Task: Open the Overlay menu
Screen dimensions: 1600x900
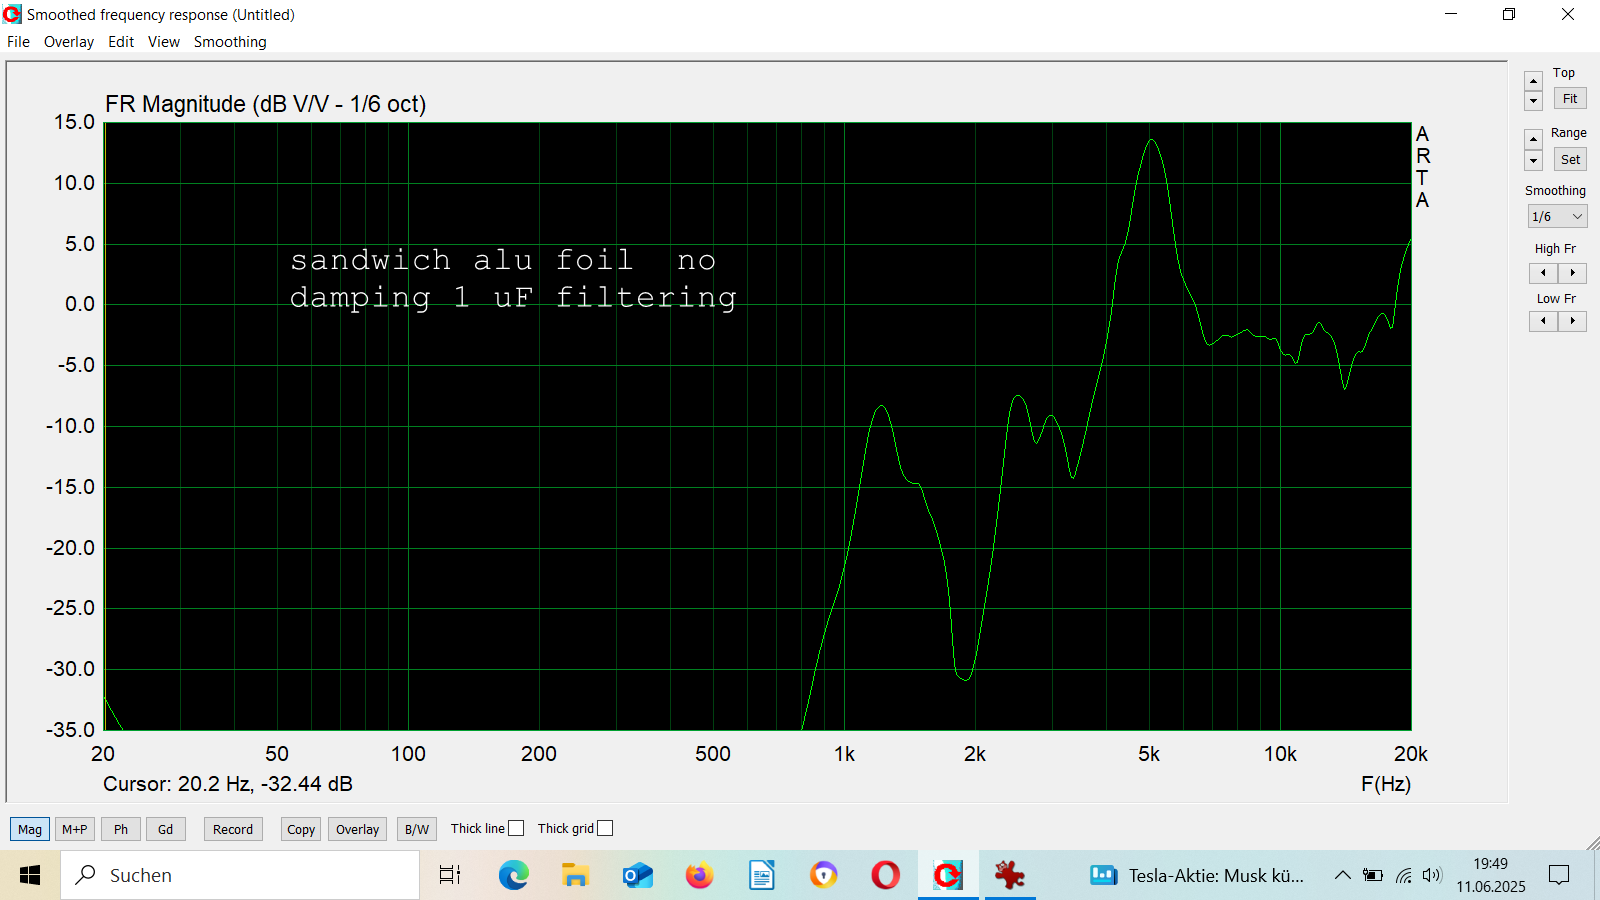Action: [x=68, y=42]
